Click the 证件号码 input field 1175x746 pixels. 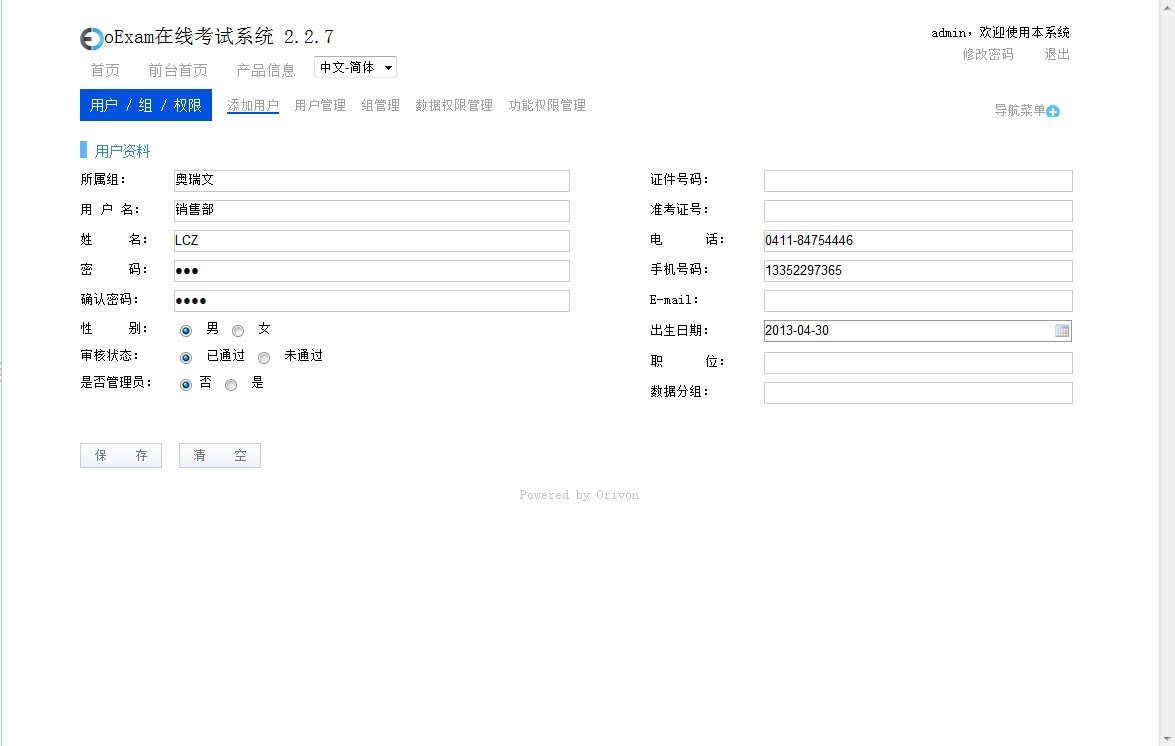pyautogui.click(x=918, y=181)
